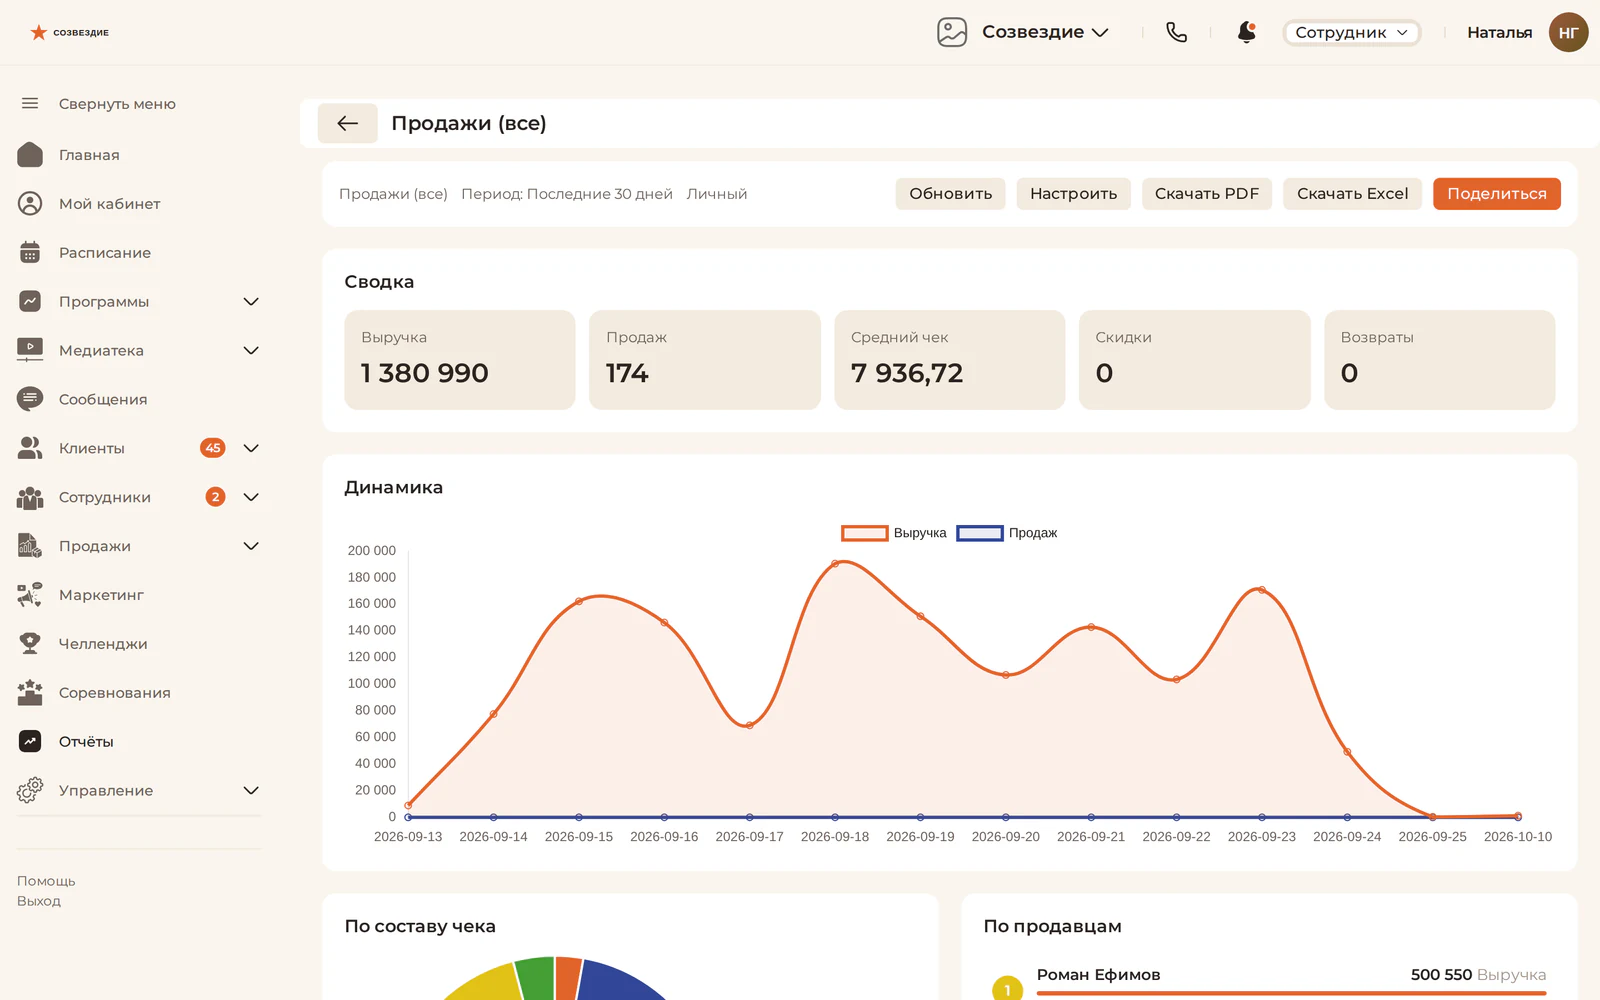Click the НГ user avatar
Screen dimensions: 1600x1000
pyautogui.click(x=1568, y=32)
